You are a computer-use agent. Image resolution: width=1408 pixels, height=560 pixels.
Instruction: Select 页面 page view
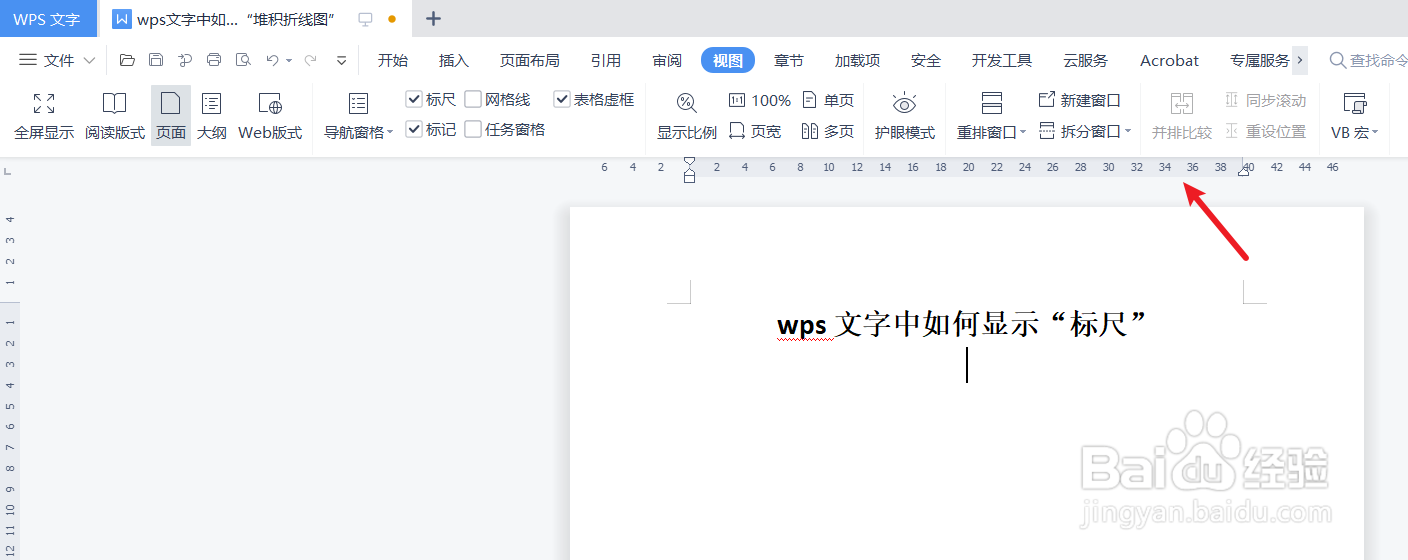click(x=171, y=116)
